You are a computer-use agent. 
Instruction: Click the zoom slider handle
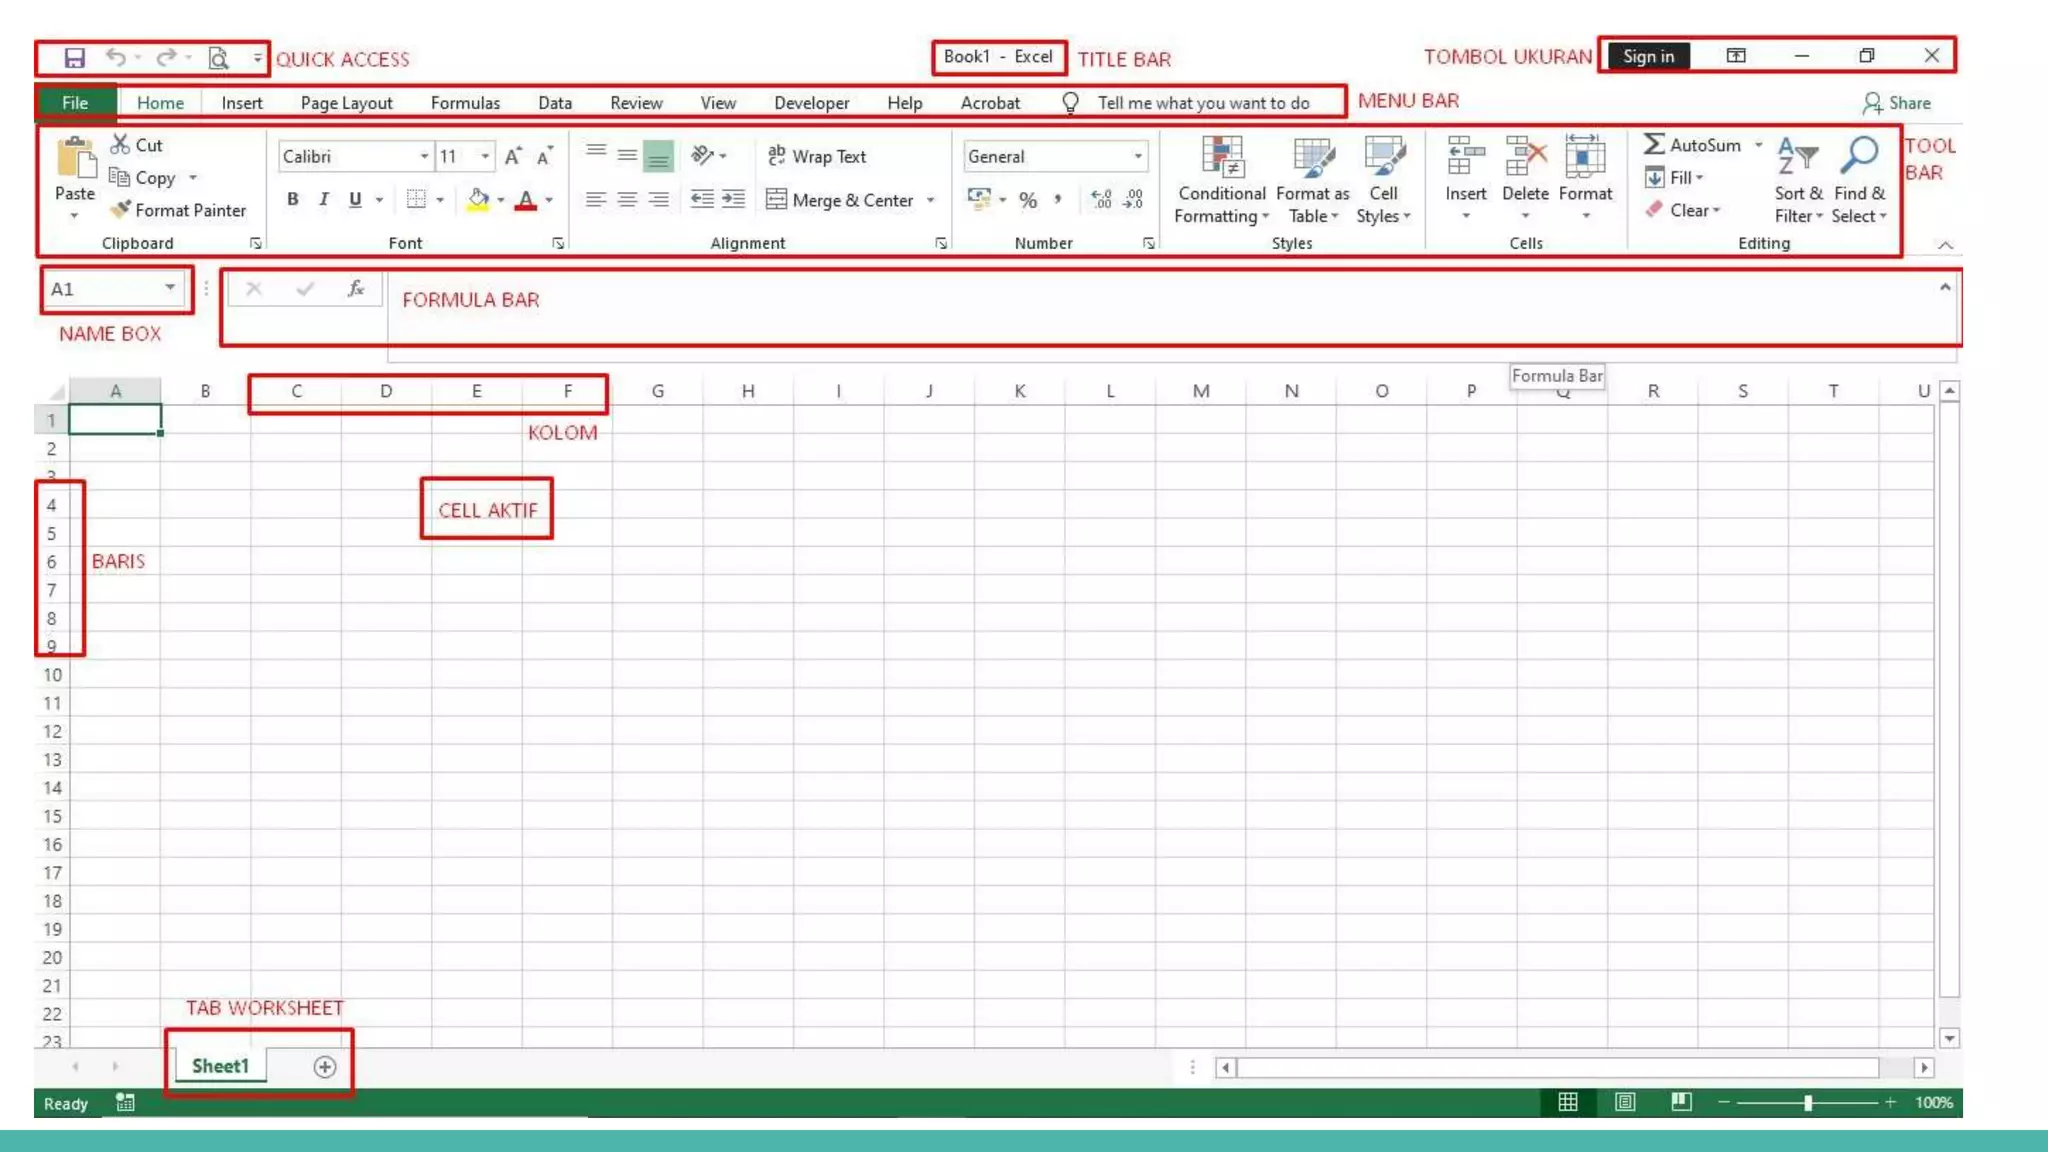[x=1808, y=1102]
